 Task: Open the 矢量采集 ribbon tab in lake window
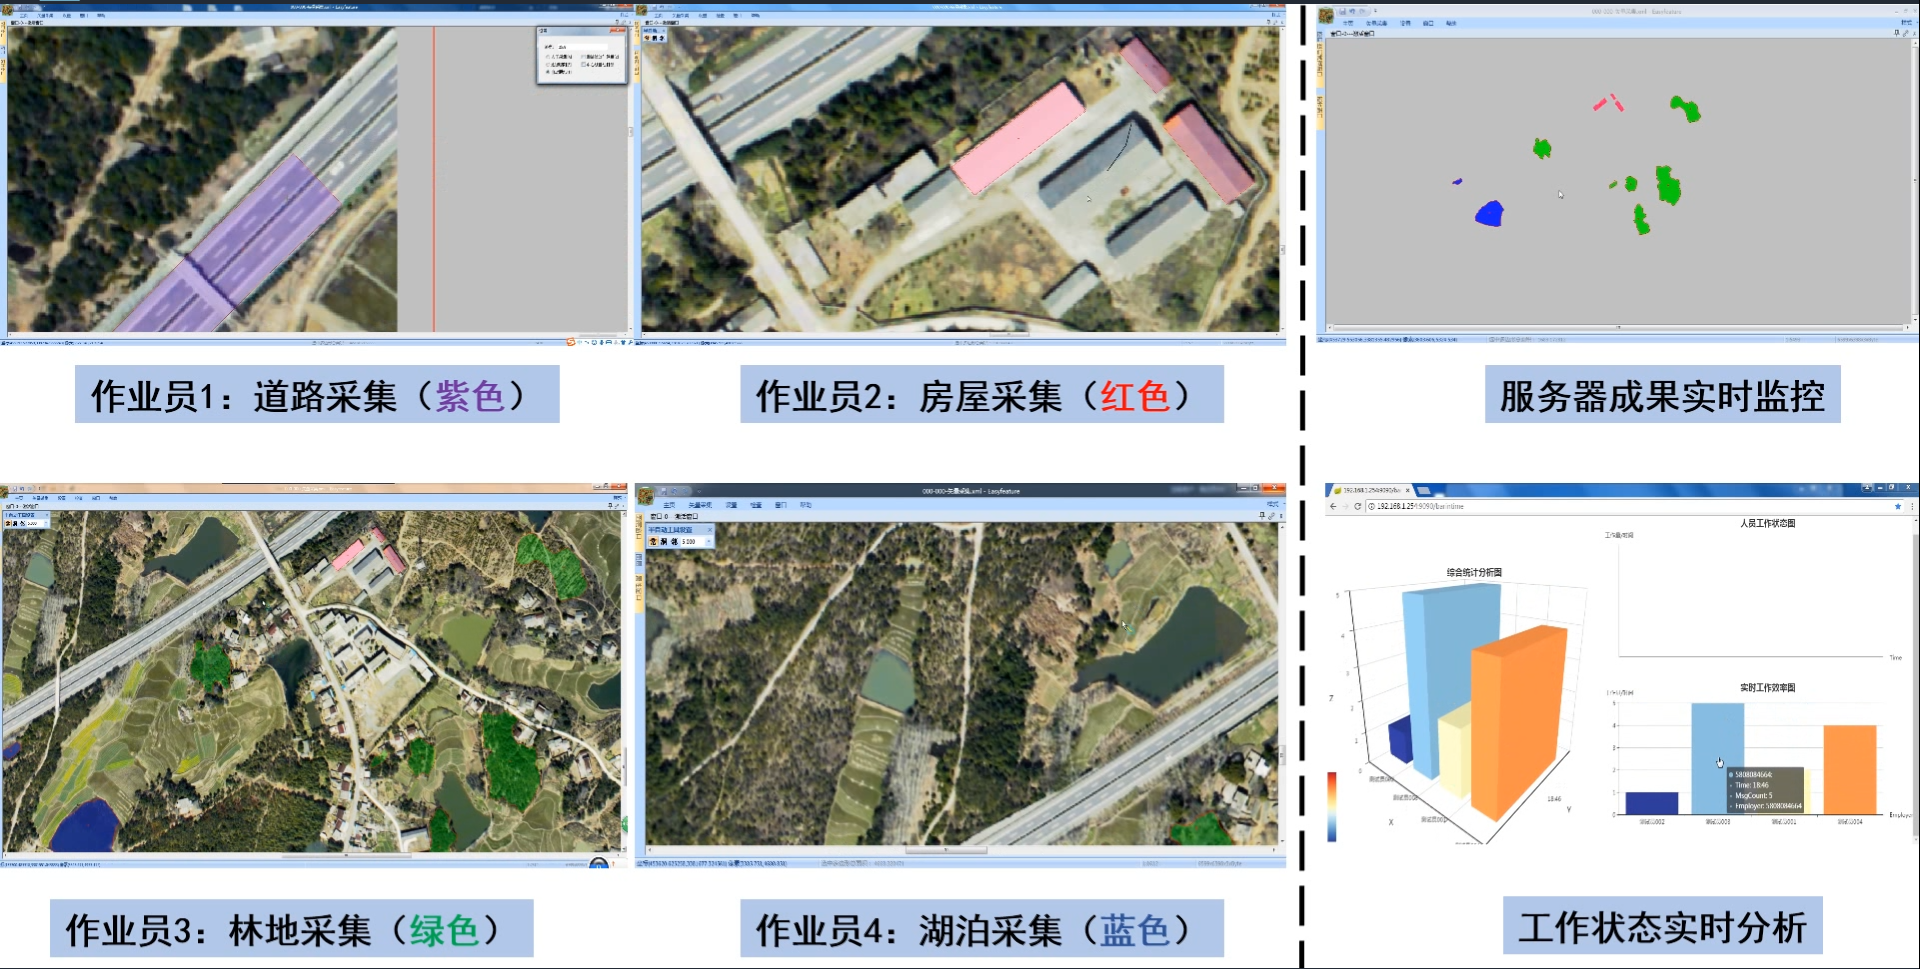[x=700, y=505]
